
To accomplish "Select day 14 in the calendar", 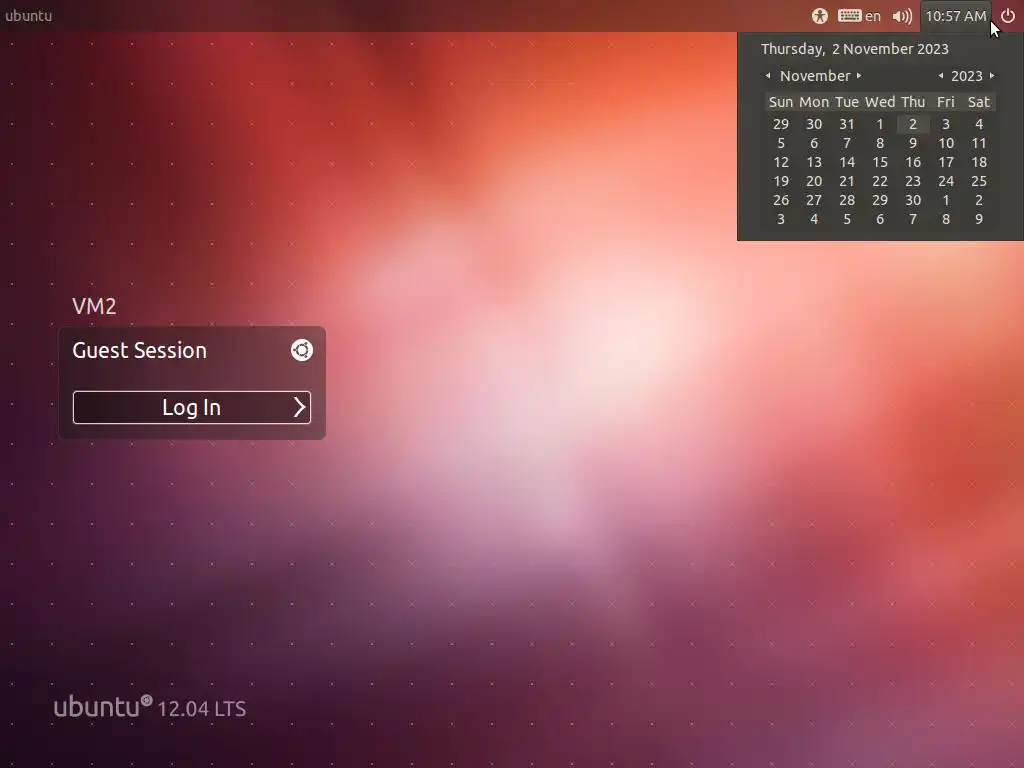I will click(x=847, y=162).
